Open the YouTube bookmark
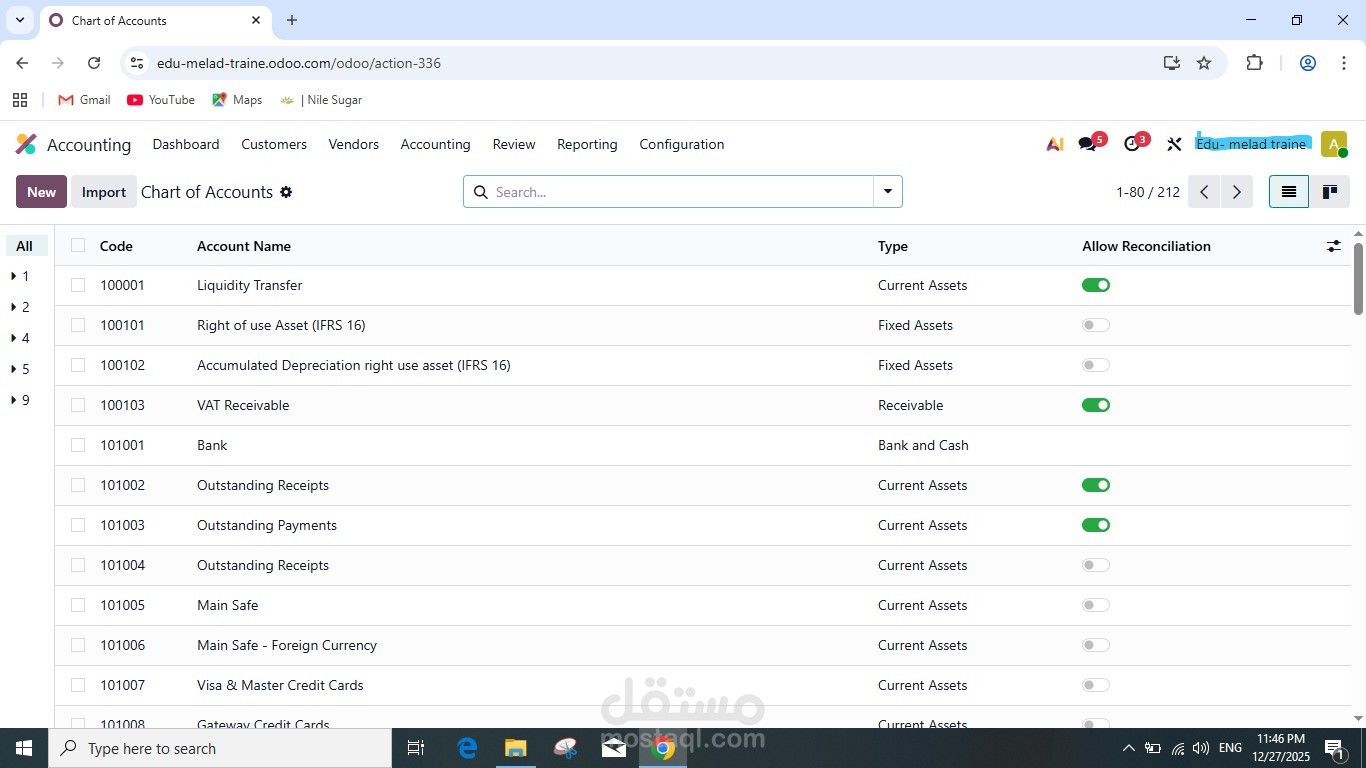The width and height of the screenshot is (1366, 768). 161,100
